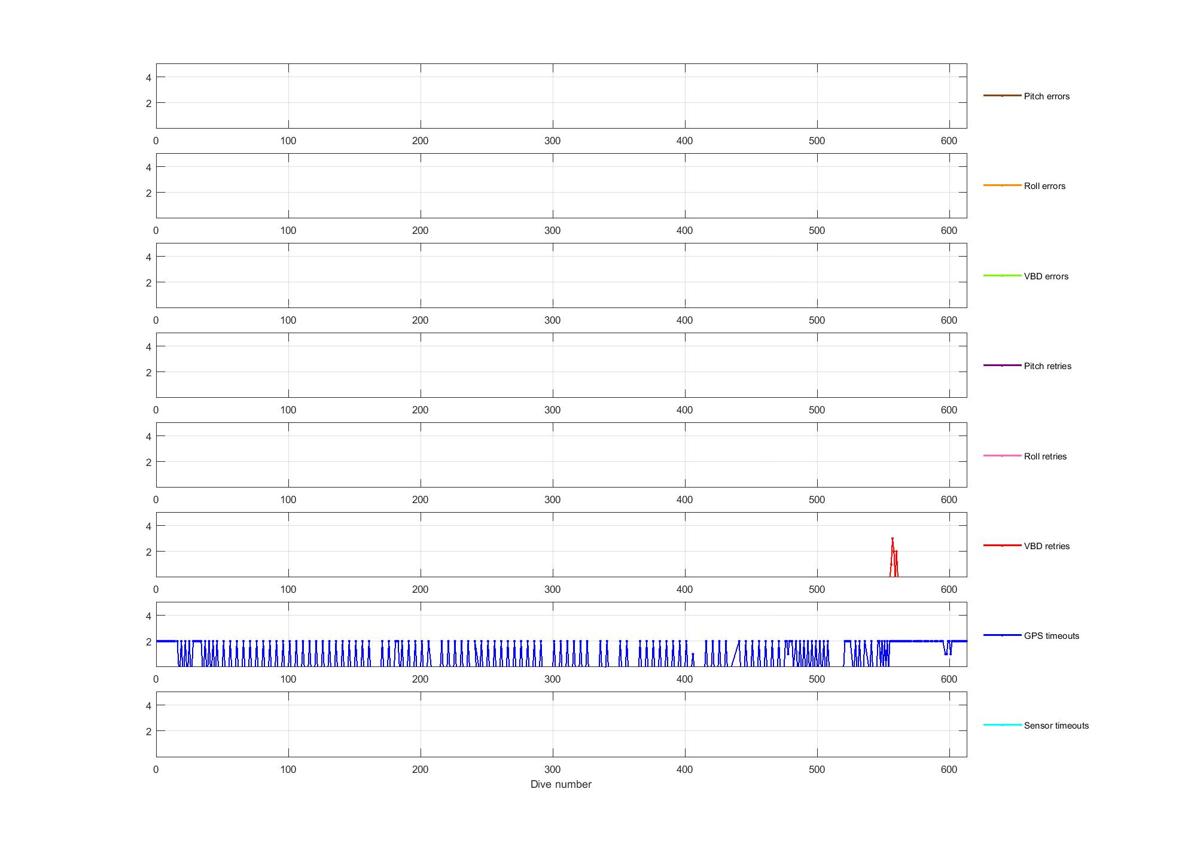Image resolution: width=1200 pixels, height=851 pixels.
Task: Select the Pitch retries legend label
Action: tap(1047, 366)
